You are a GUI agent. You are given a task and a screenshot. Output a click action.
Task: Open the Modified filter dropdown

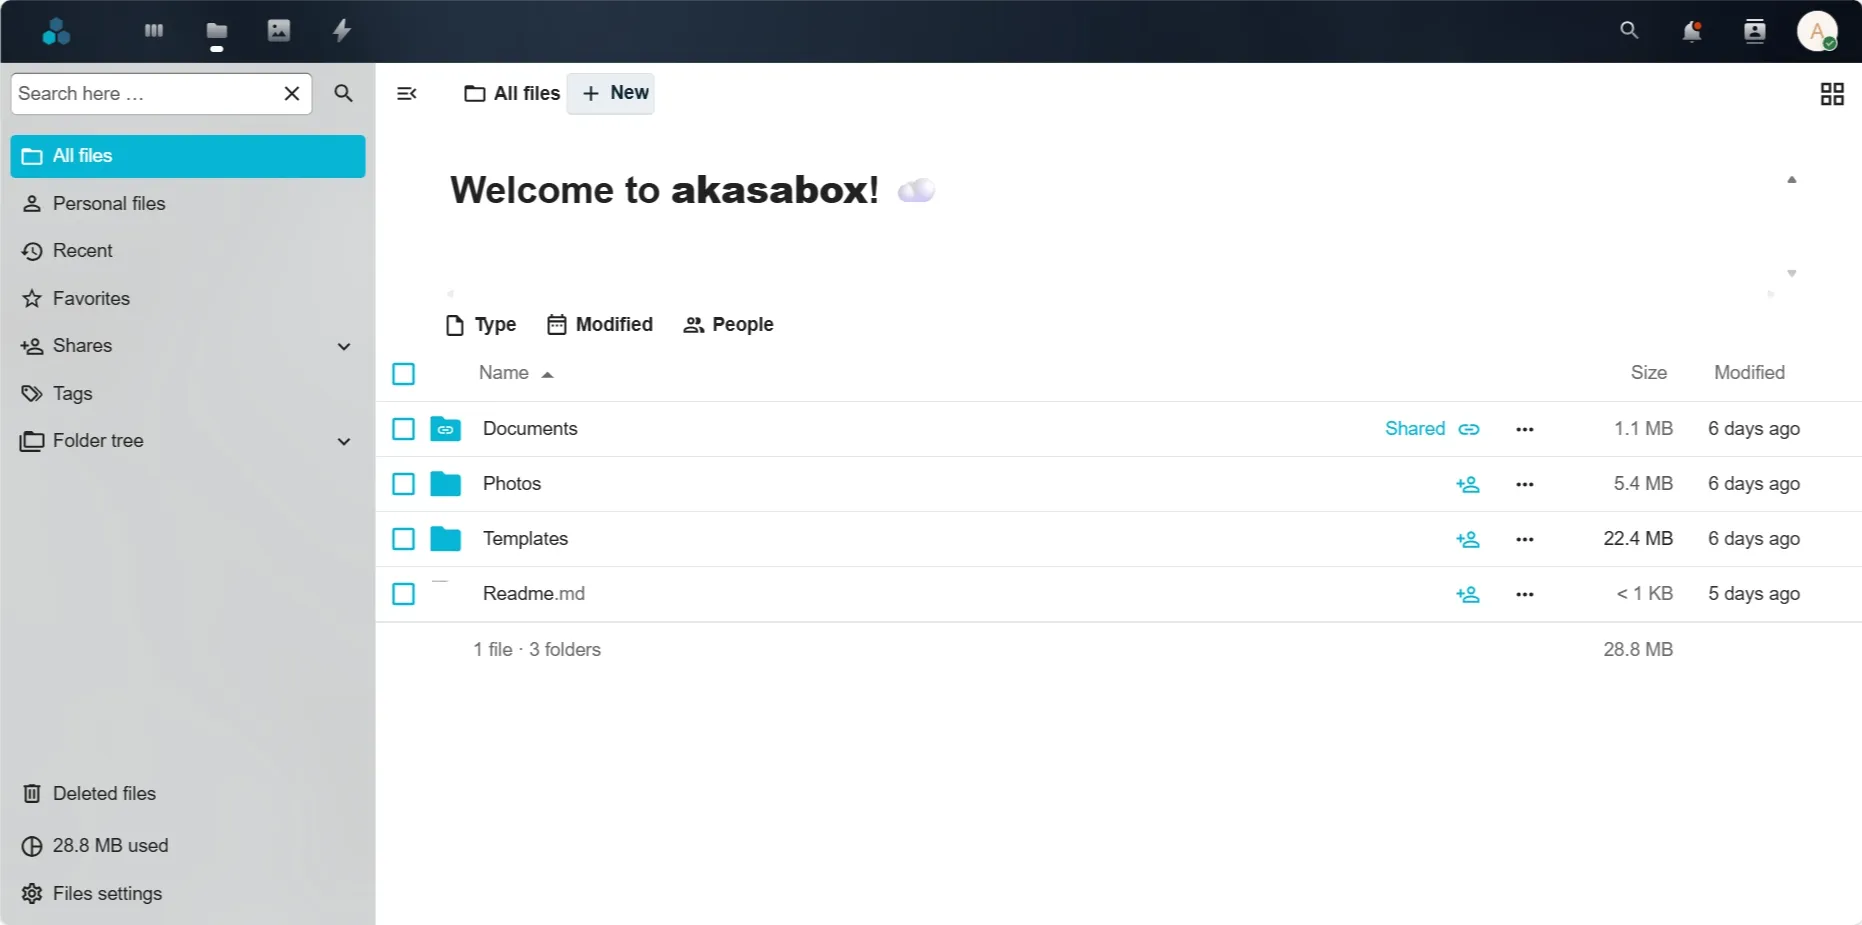[x=599, y=324]
